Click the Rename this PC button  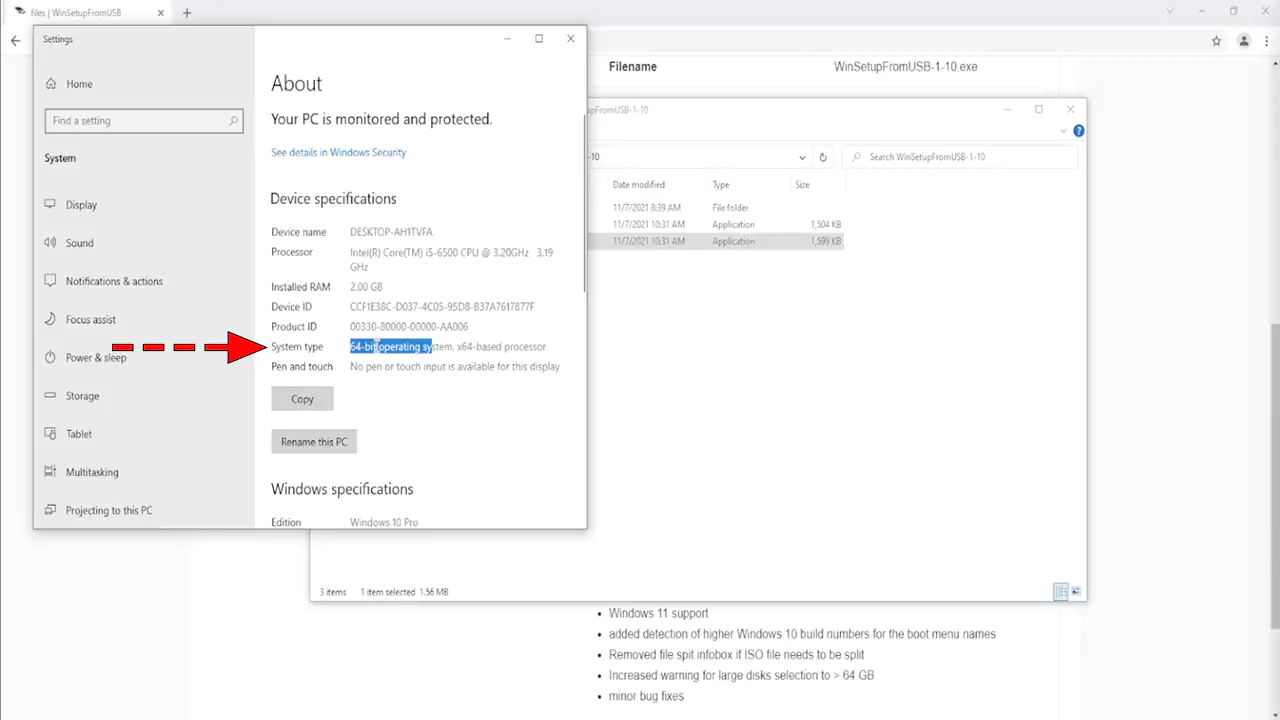click(314, 442)
